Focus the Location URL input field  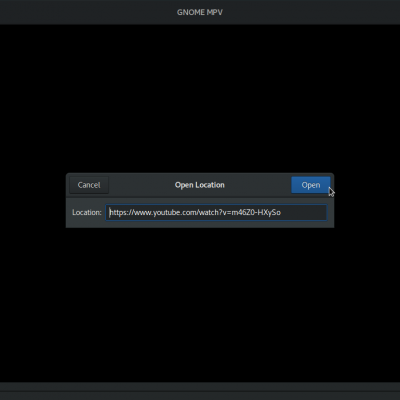click(216, 212)
